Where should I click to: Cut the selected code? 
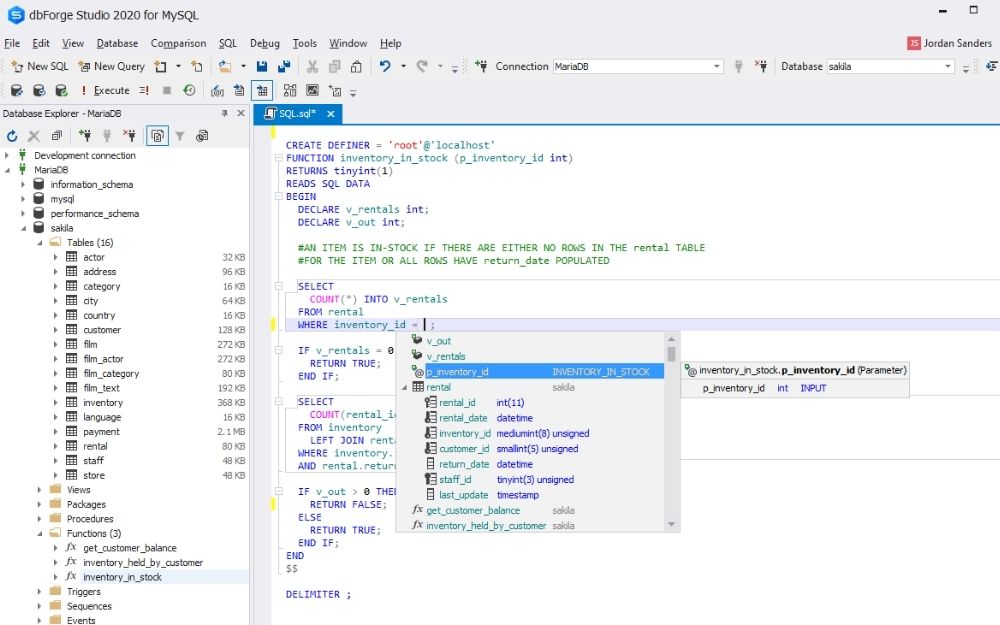313,66
